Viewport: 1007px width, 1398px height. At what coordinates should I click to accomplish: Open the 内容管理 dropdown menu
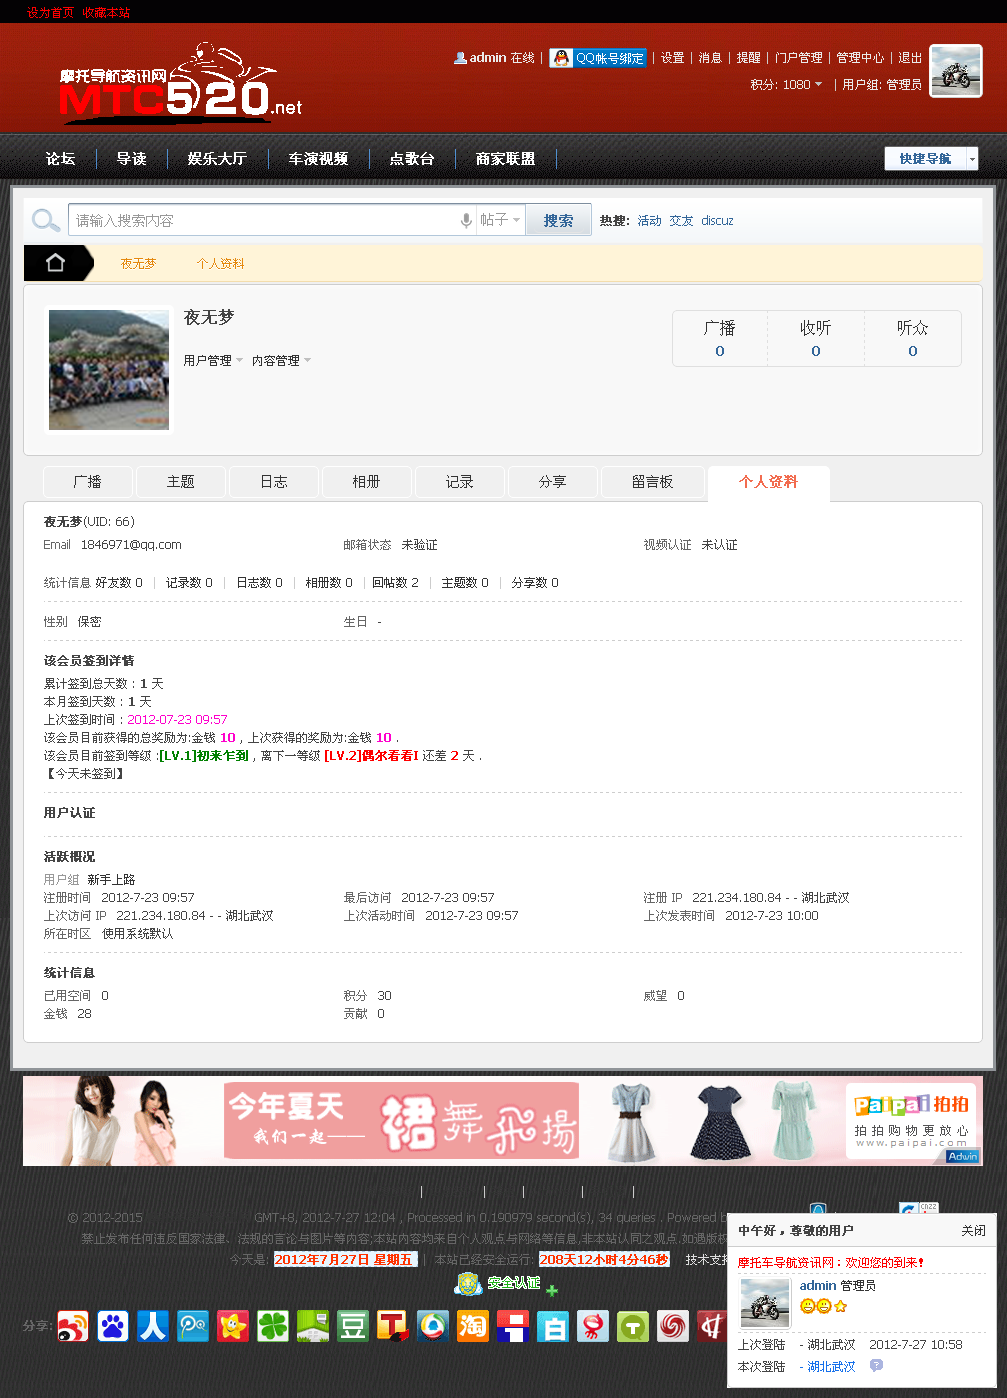coord(281,361)
